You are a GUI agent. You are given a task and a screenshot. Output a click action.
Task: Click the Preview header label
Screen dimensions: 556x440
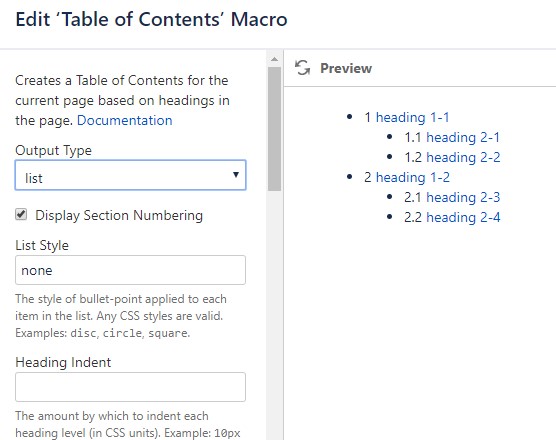[346, 68]
